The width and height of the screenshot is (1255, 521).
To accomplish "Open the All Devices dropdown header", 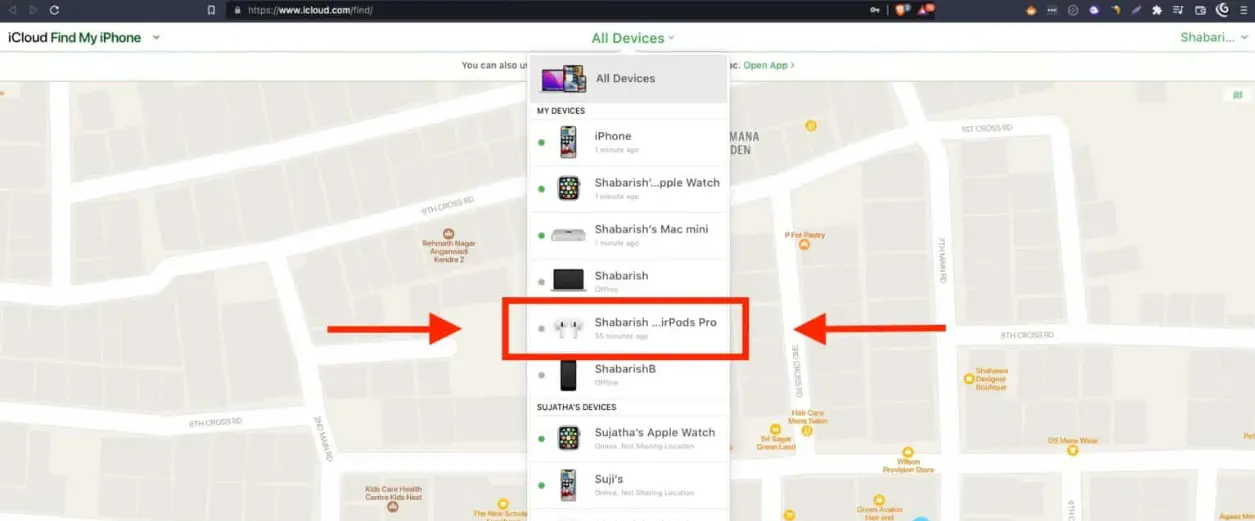I will point(633,38).
